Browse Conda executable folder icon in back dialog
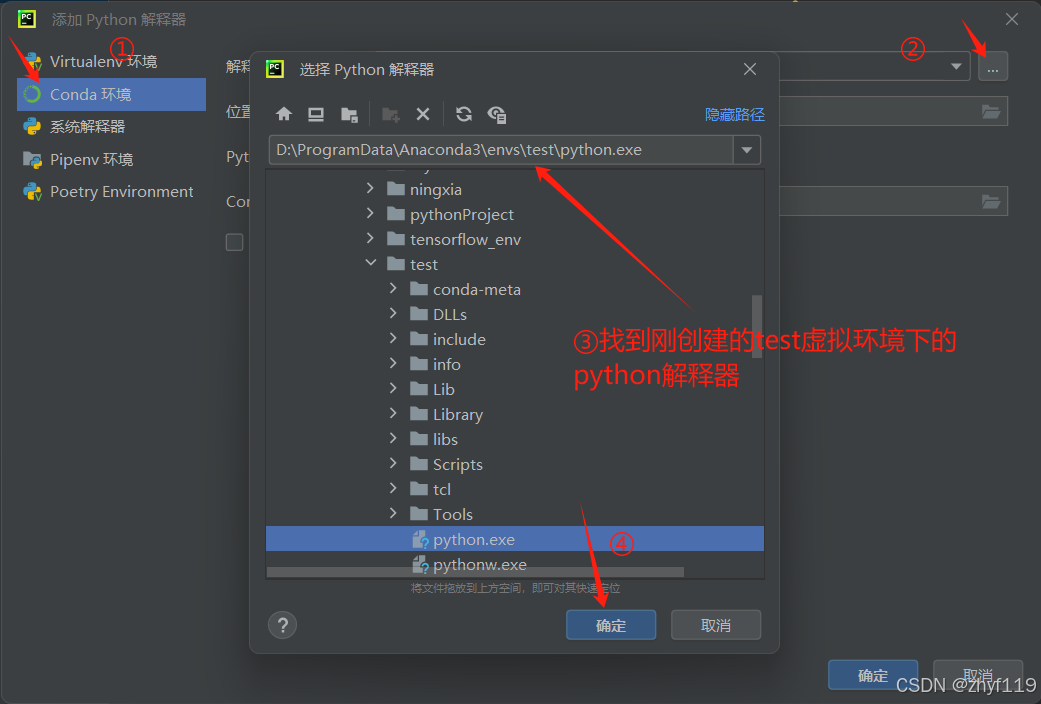 (x=991, y=201)
